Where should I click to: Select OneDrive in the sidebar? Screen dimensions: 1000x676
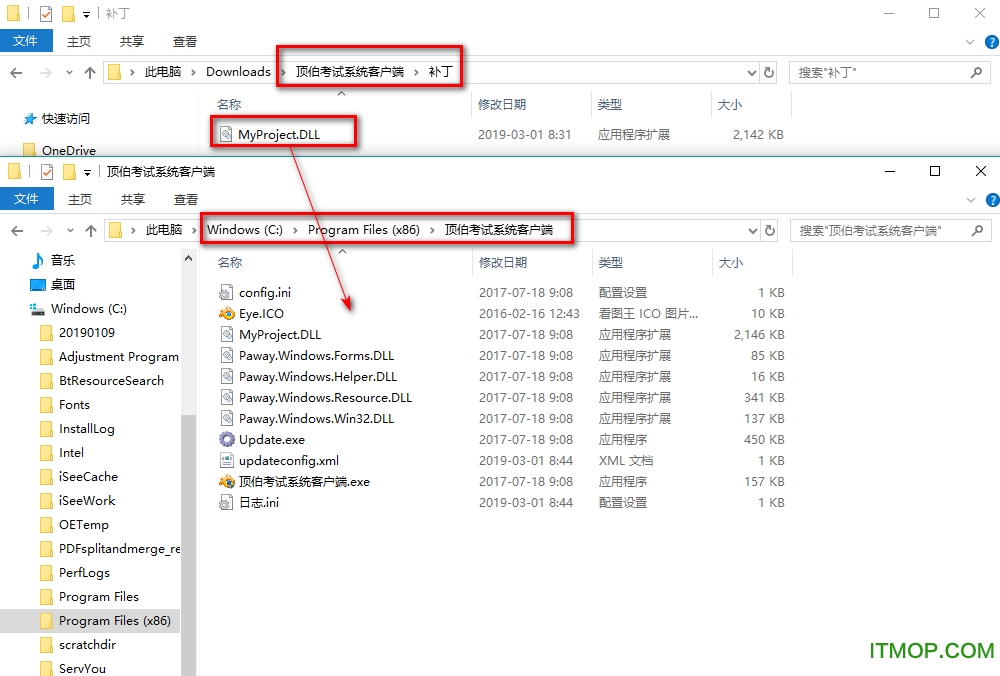(69, 152)
